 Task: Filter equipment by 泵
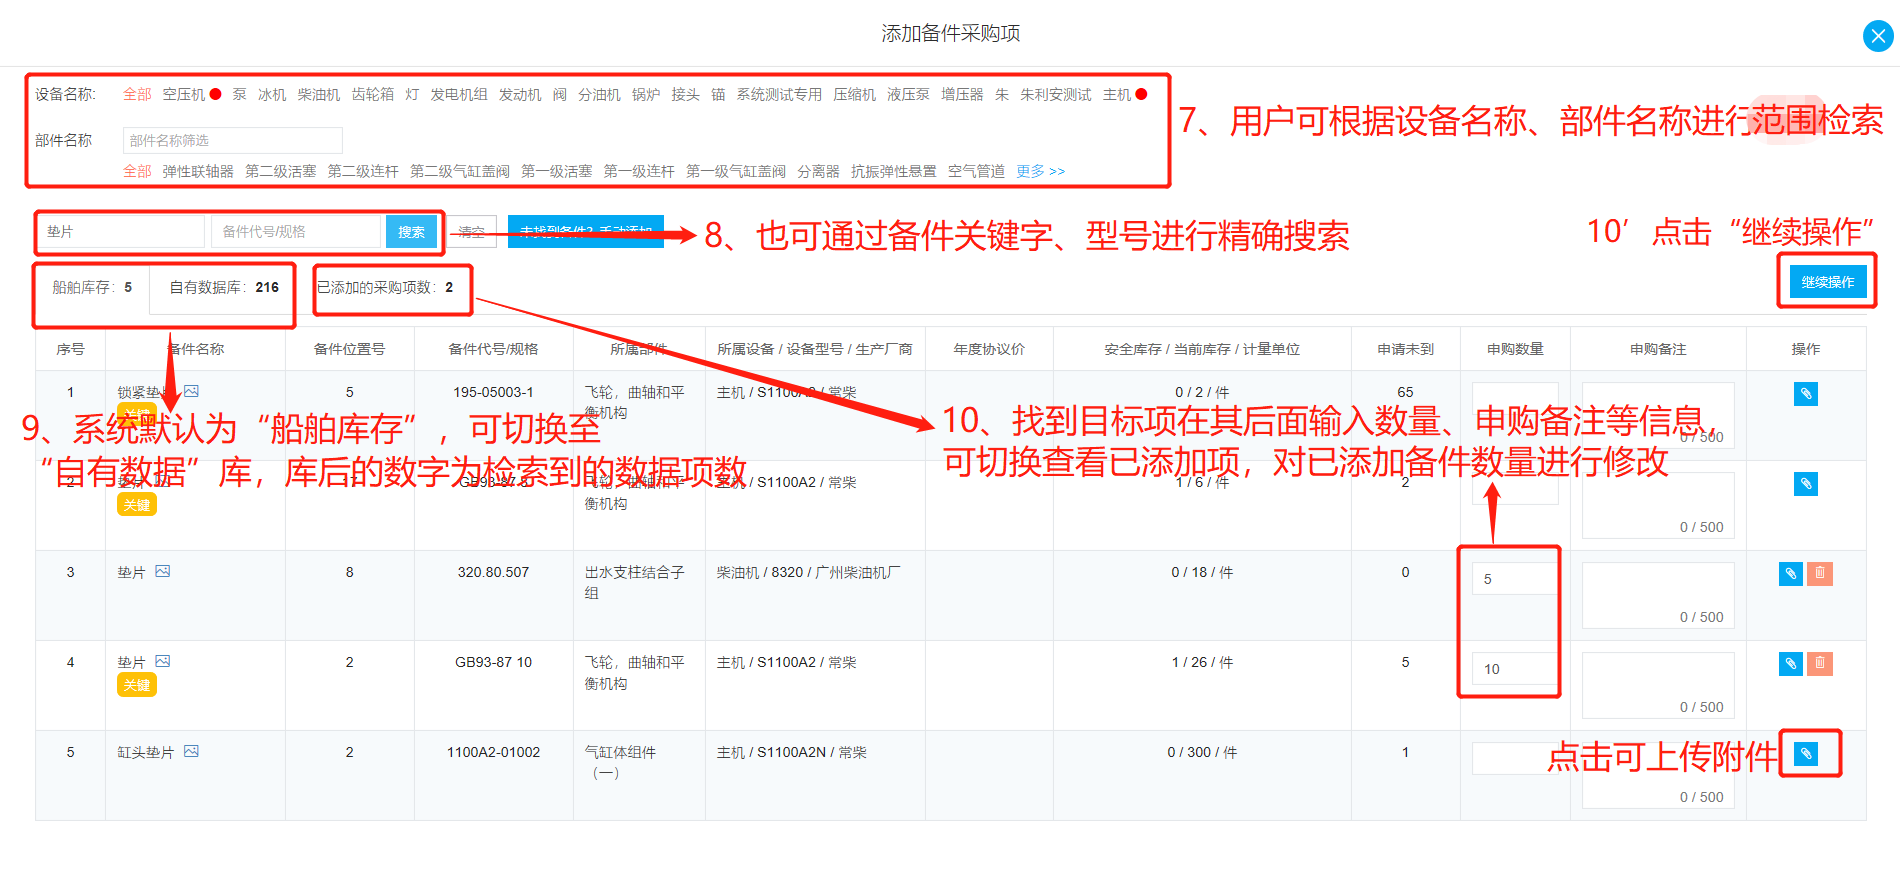pos(239,94)
